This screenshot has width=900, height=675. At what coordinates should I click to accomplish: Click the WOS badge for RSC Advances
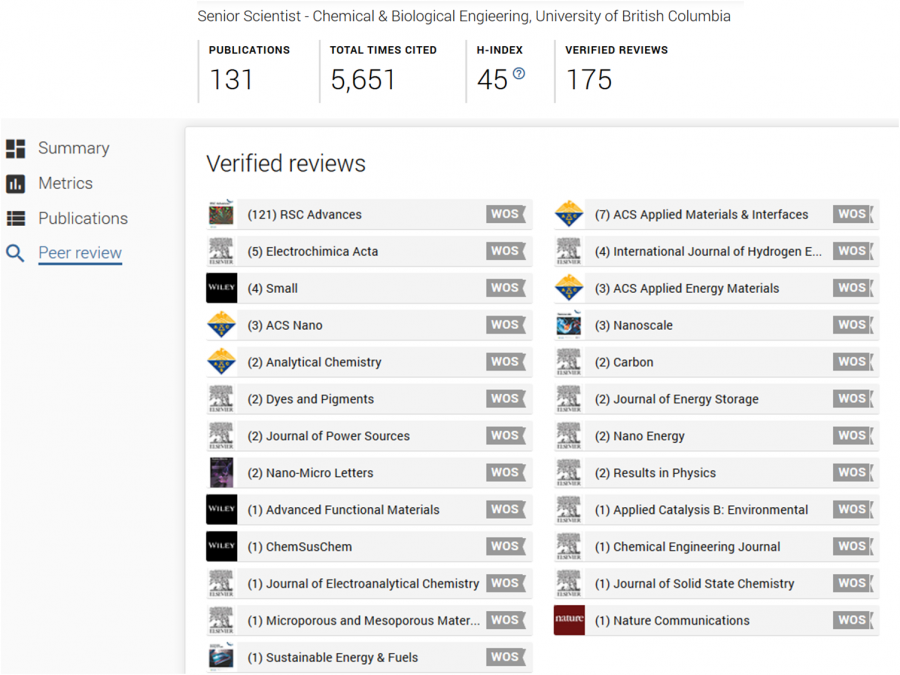coord(505,214)
